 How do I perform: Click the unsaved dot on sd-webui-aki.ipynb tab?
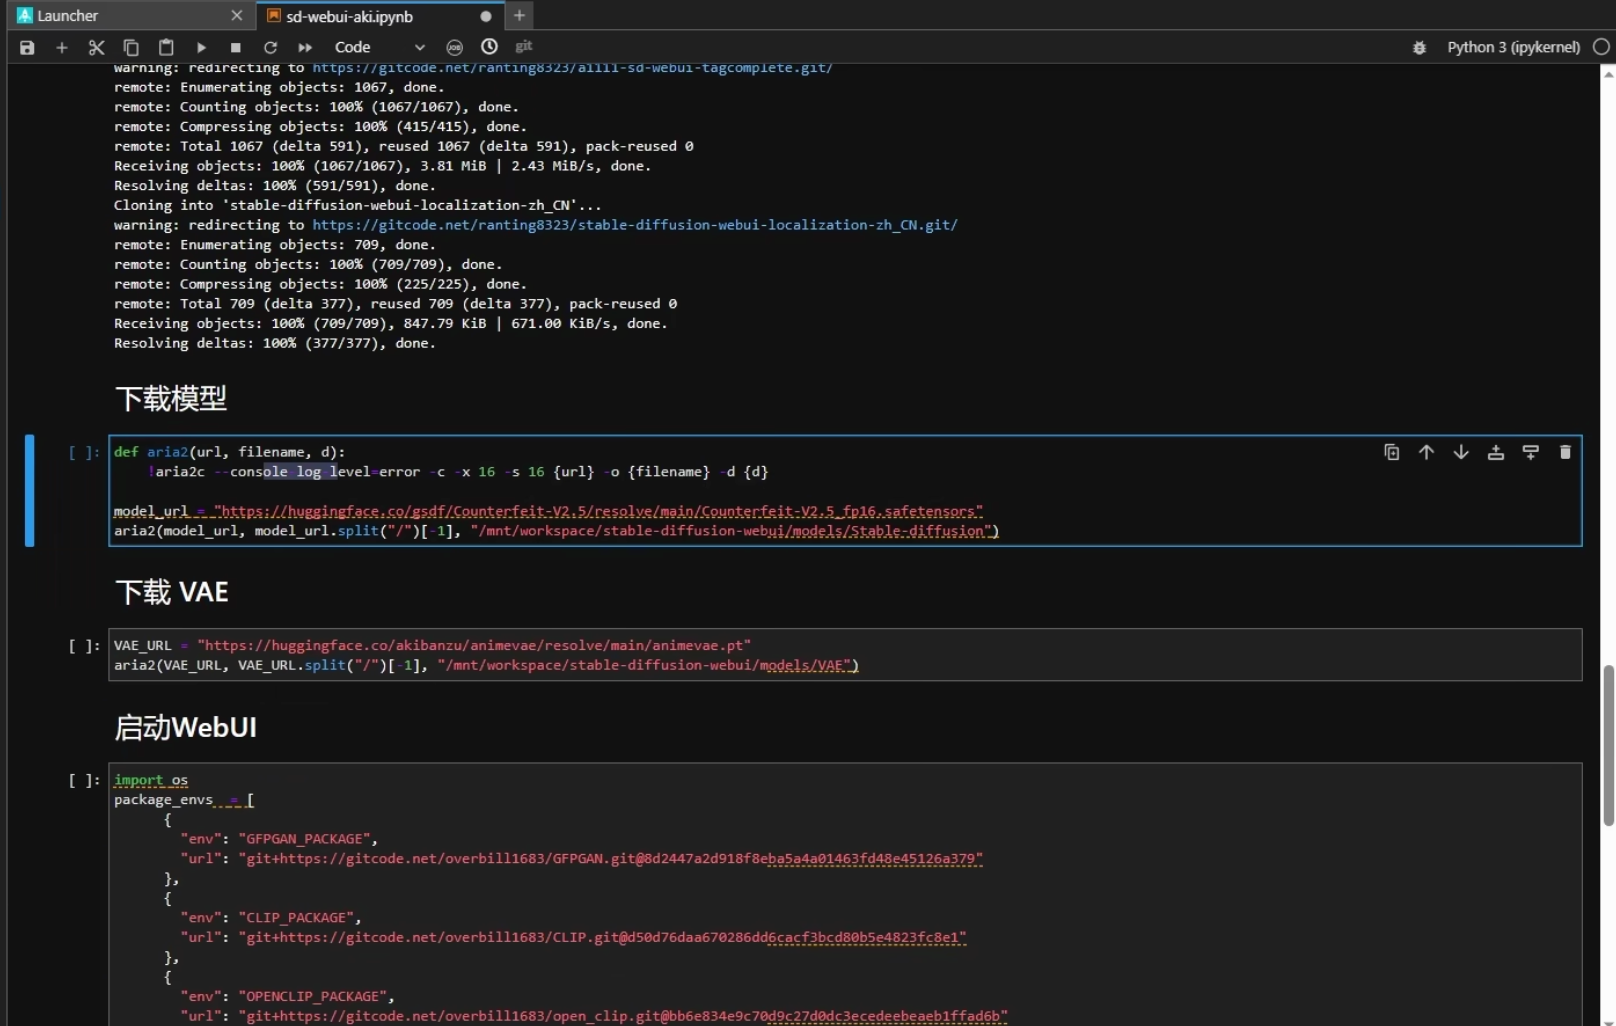485,16
